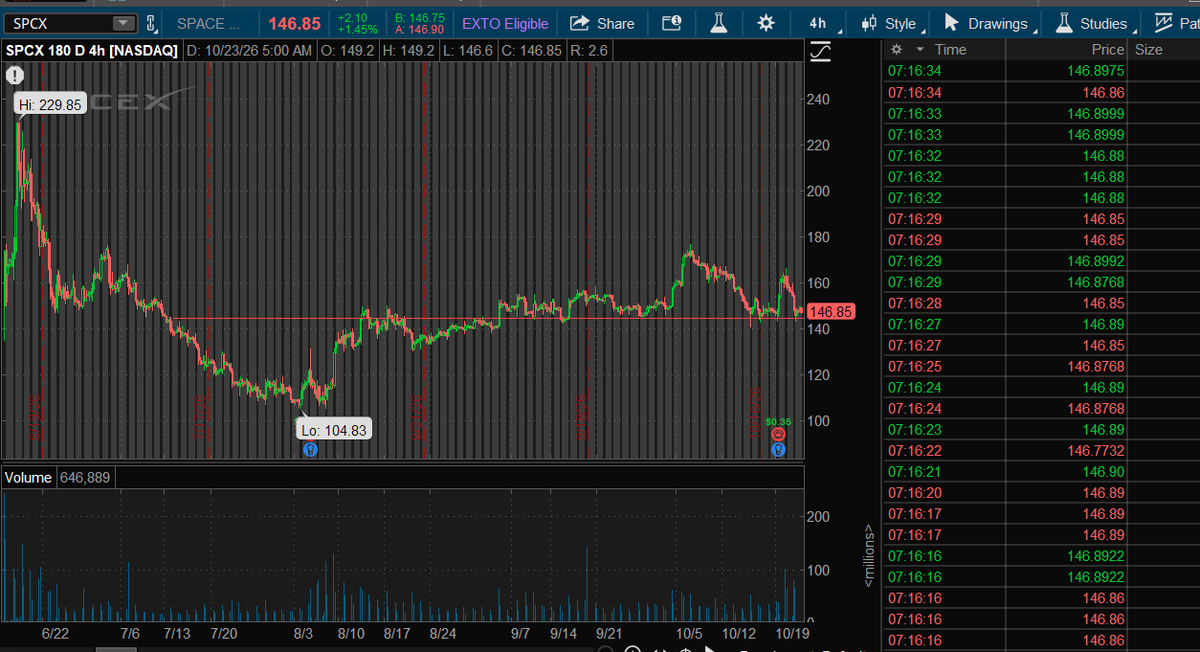The width and height of the screenshot is (1200, 652).
Task: Click the chart scale curve icon above the price axis
Action: [821, 50]
